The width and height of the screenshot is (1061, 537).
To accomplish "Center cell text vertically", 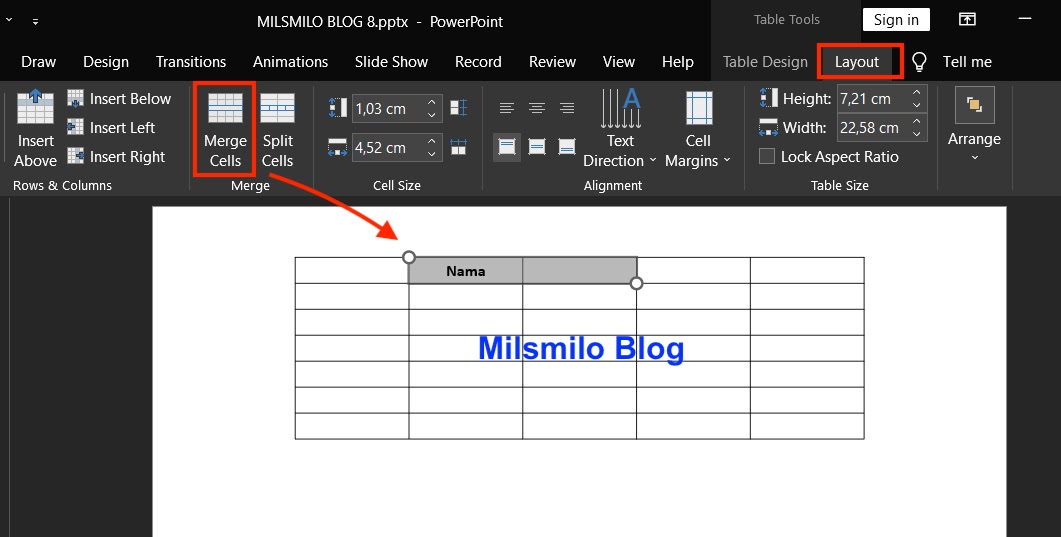I will click(x=537, y=146).
